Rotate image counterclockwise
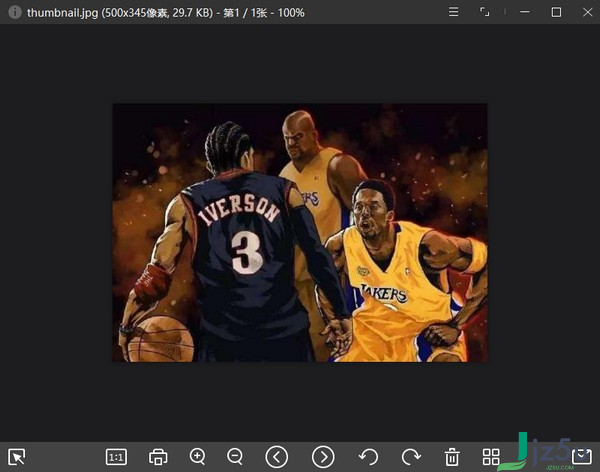 (368, 457)
